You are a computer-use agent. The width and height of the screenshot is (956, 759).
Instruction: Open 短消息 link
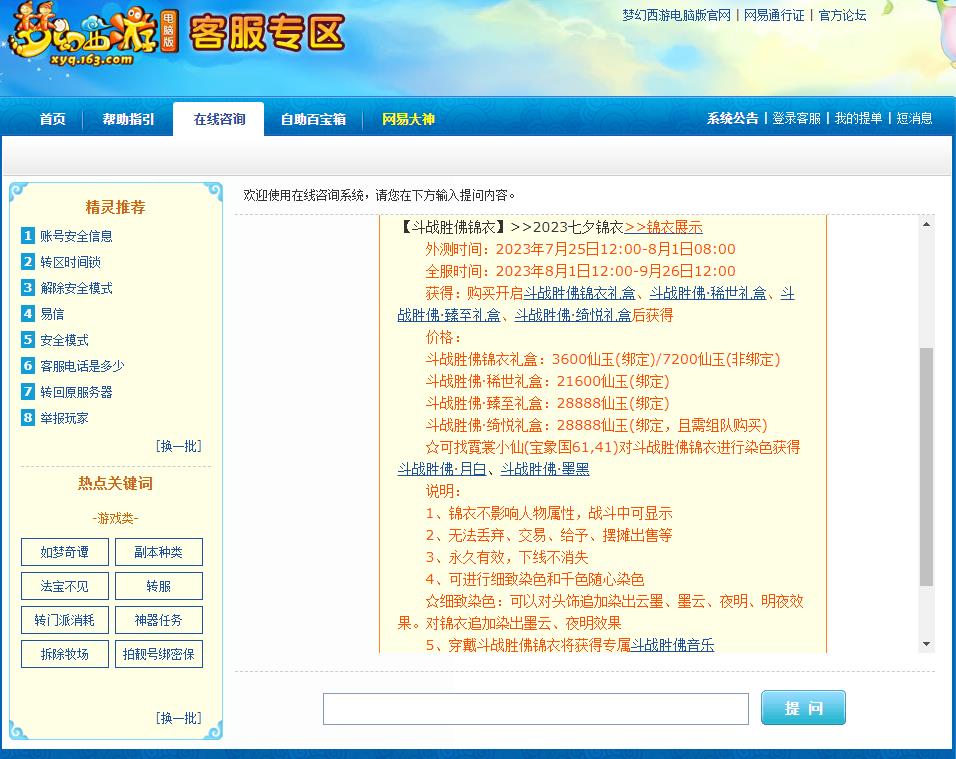click(914, 118)
